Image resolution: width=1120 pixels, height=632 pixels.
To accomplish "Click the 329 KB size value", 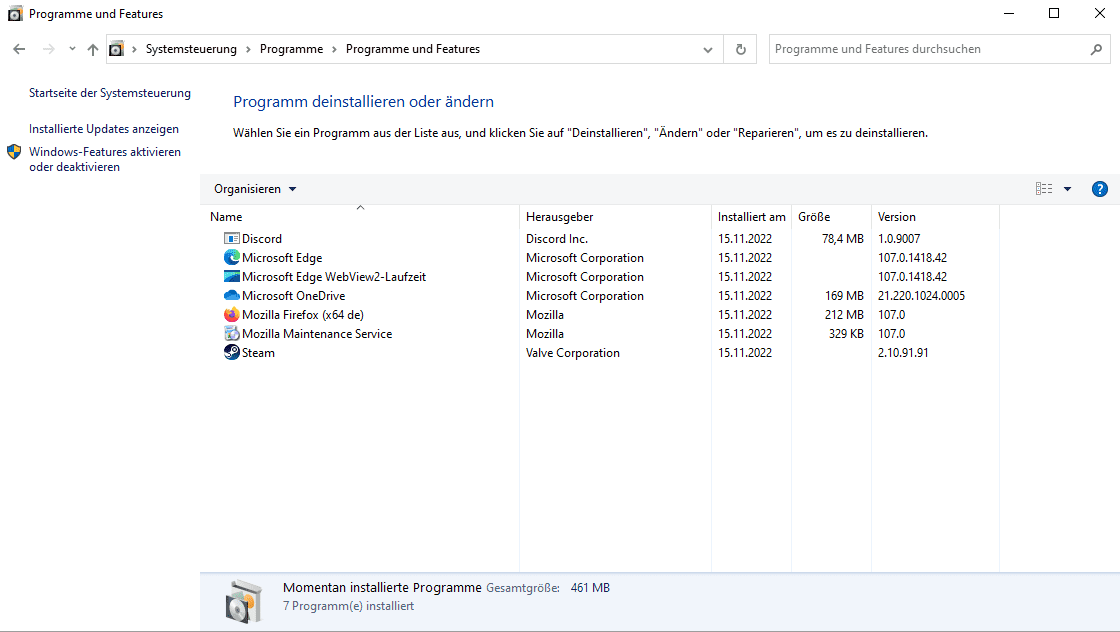I will 846,333.
